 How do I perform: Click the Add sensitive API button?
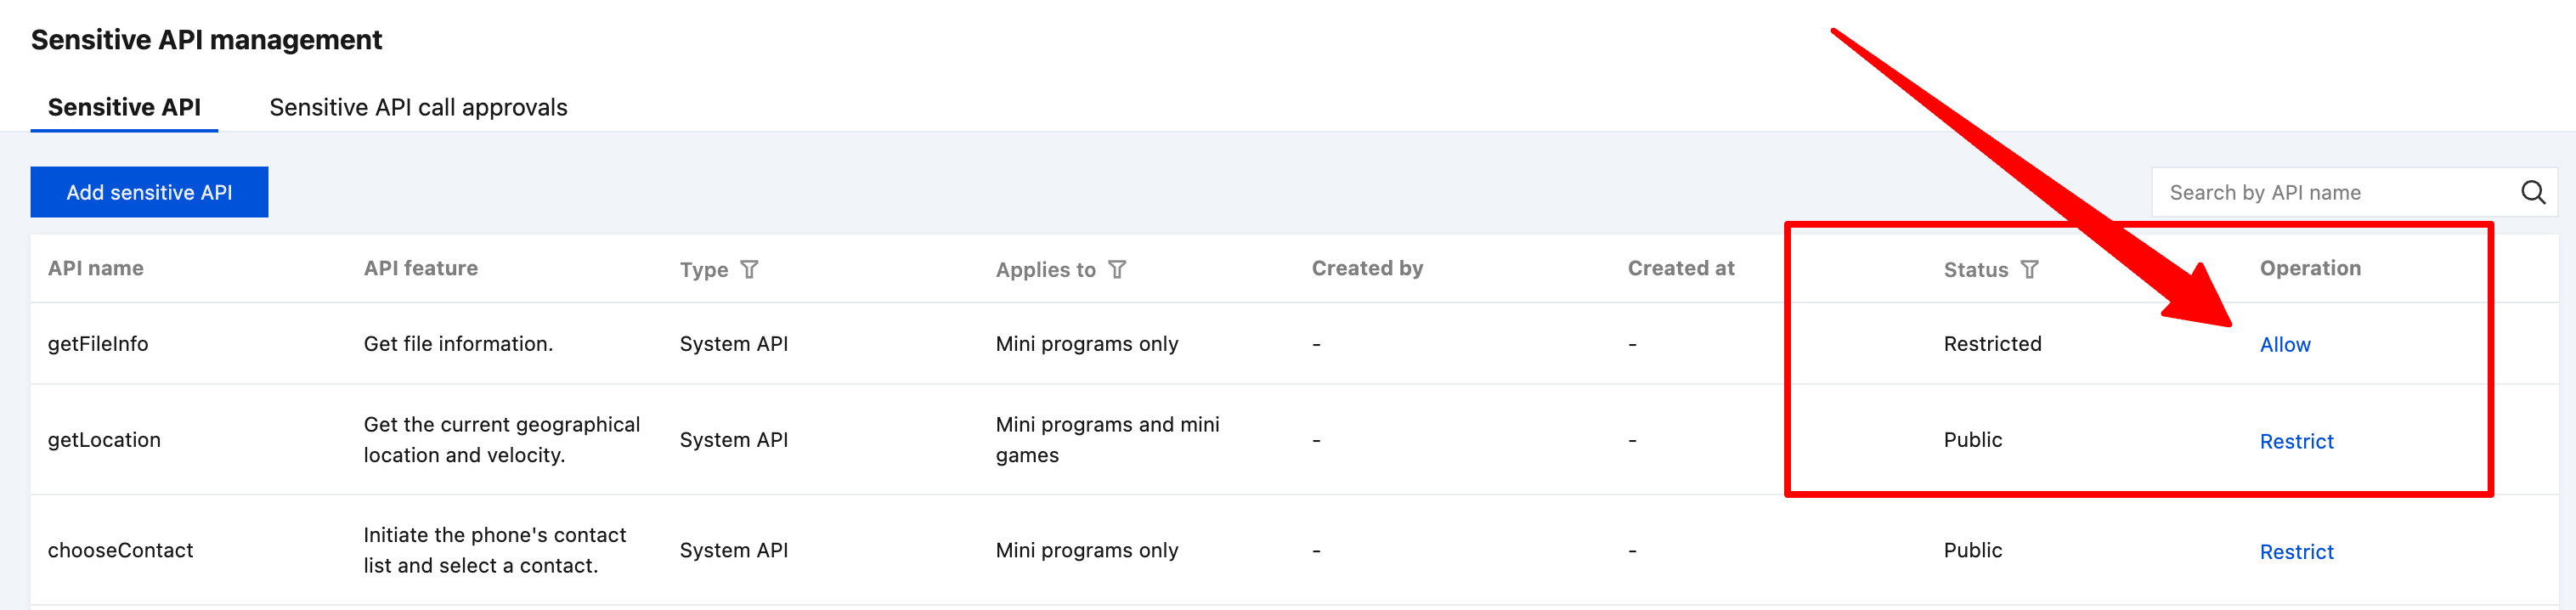[149, 192]
